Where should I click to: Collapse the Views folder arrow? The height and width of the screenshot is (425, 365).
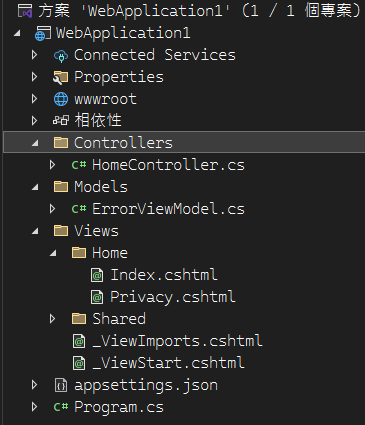tap(35, 231)
